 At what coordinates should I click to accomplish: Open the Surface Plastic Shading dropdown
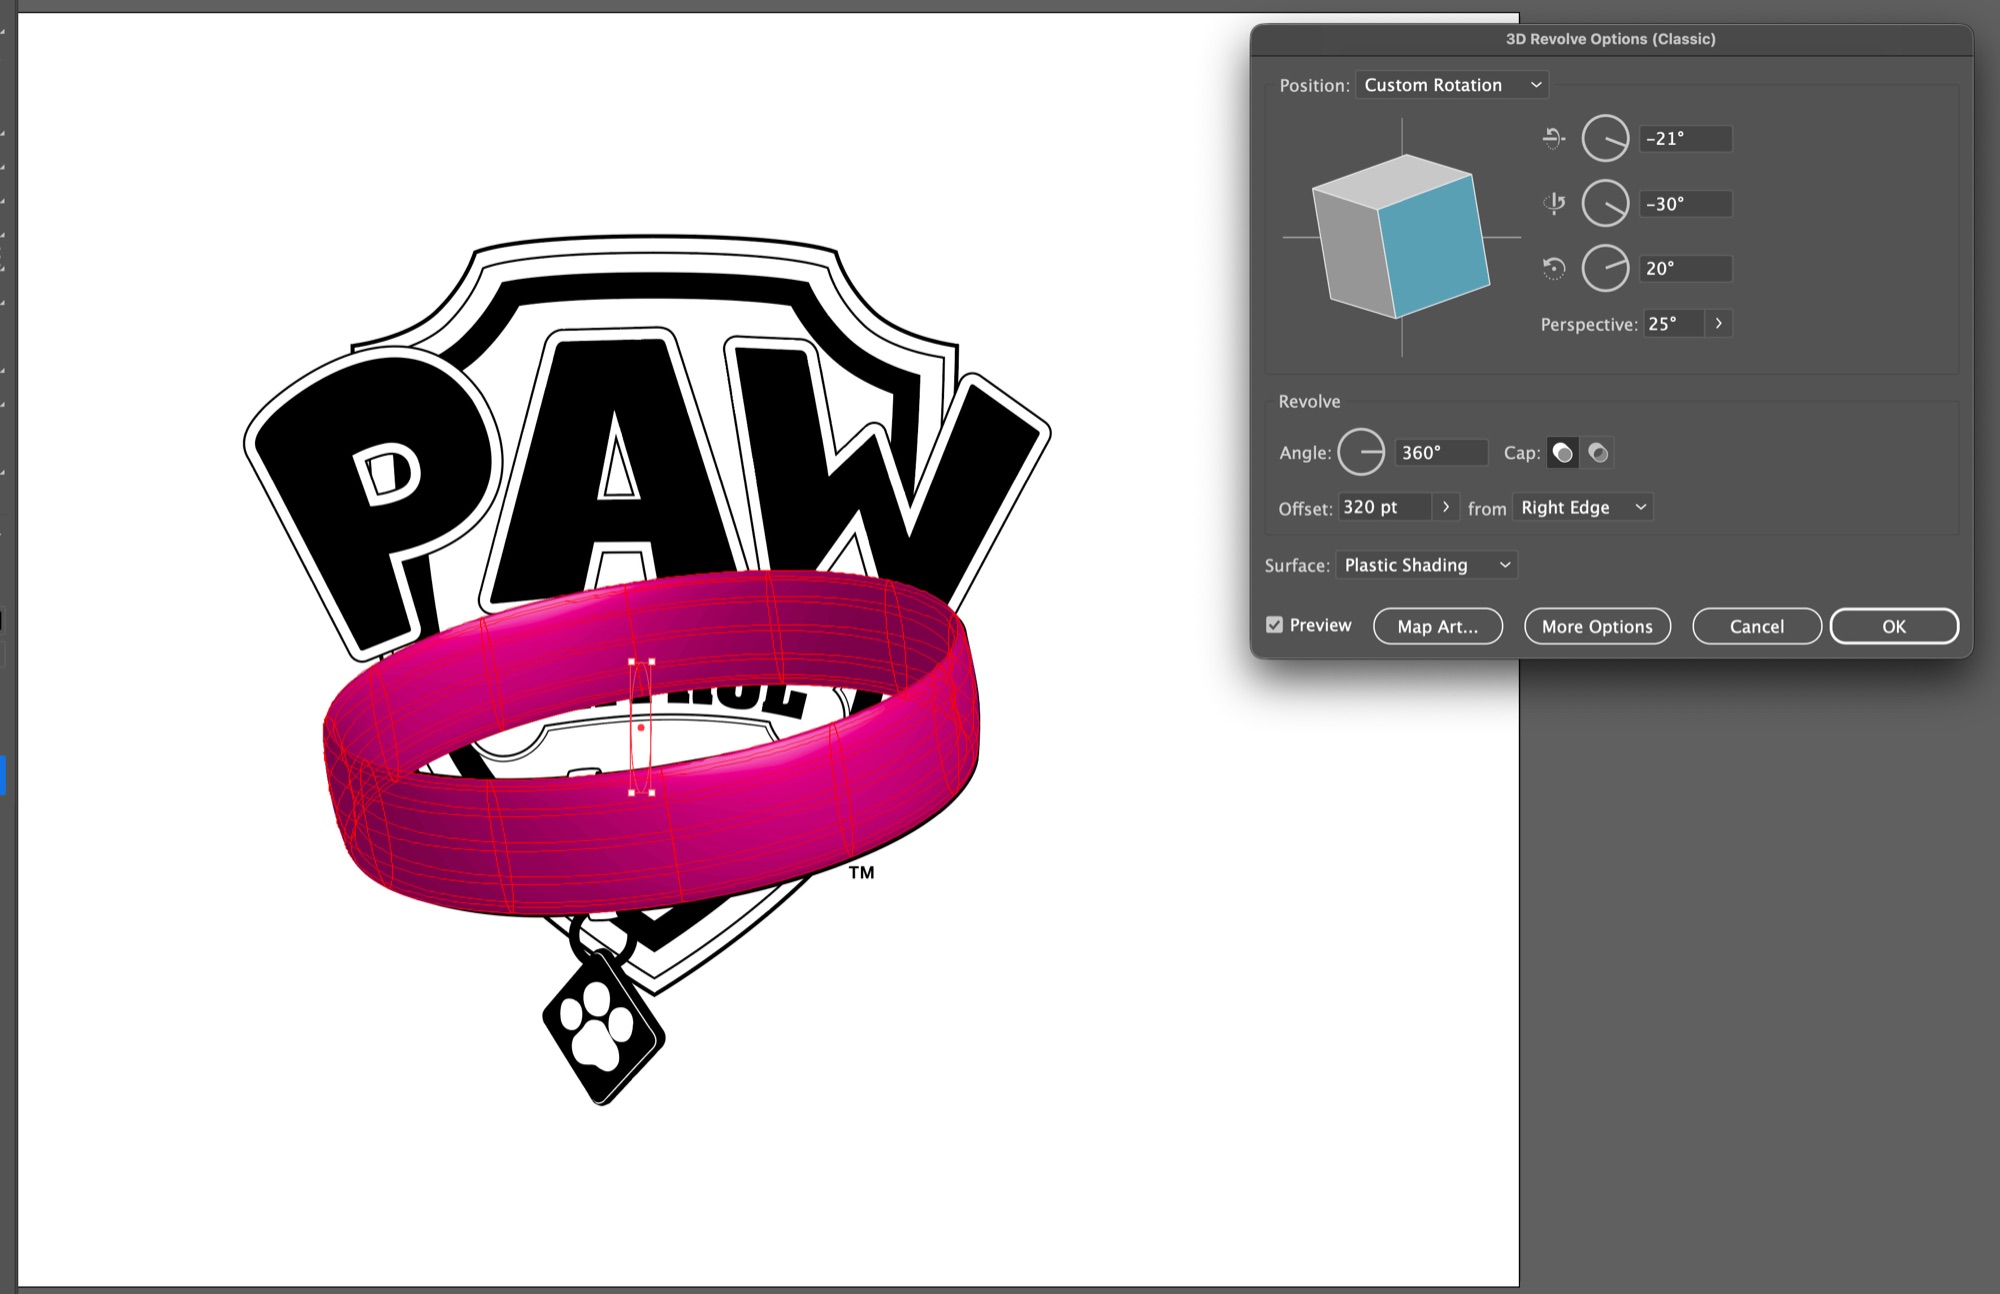coord(1426,565)
